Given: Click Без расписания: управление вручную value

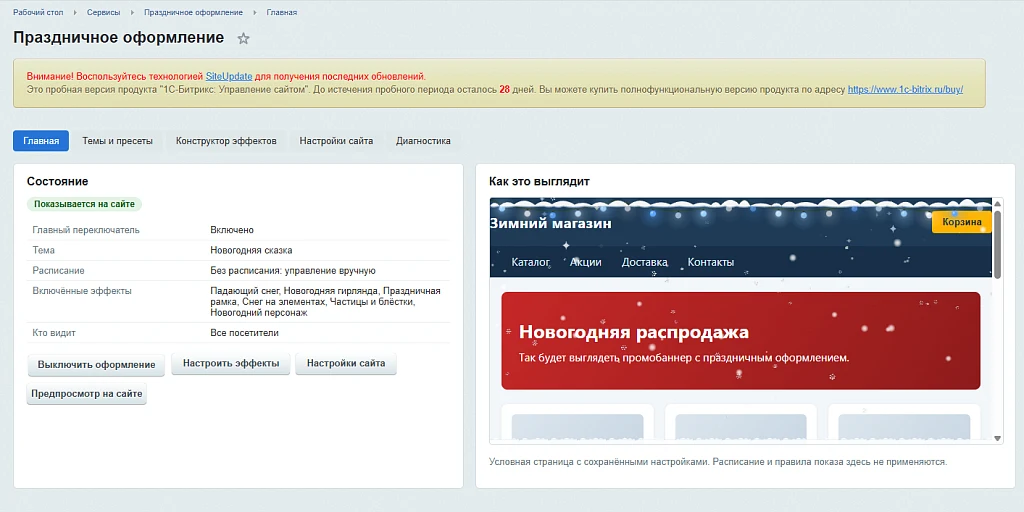Looking at the screenshot, I should tap(293, 270).
